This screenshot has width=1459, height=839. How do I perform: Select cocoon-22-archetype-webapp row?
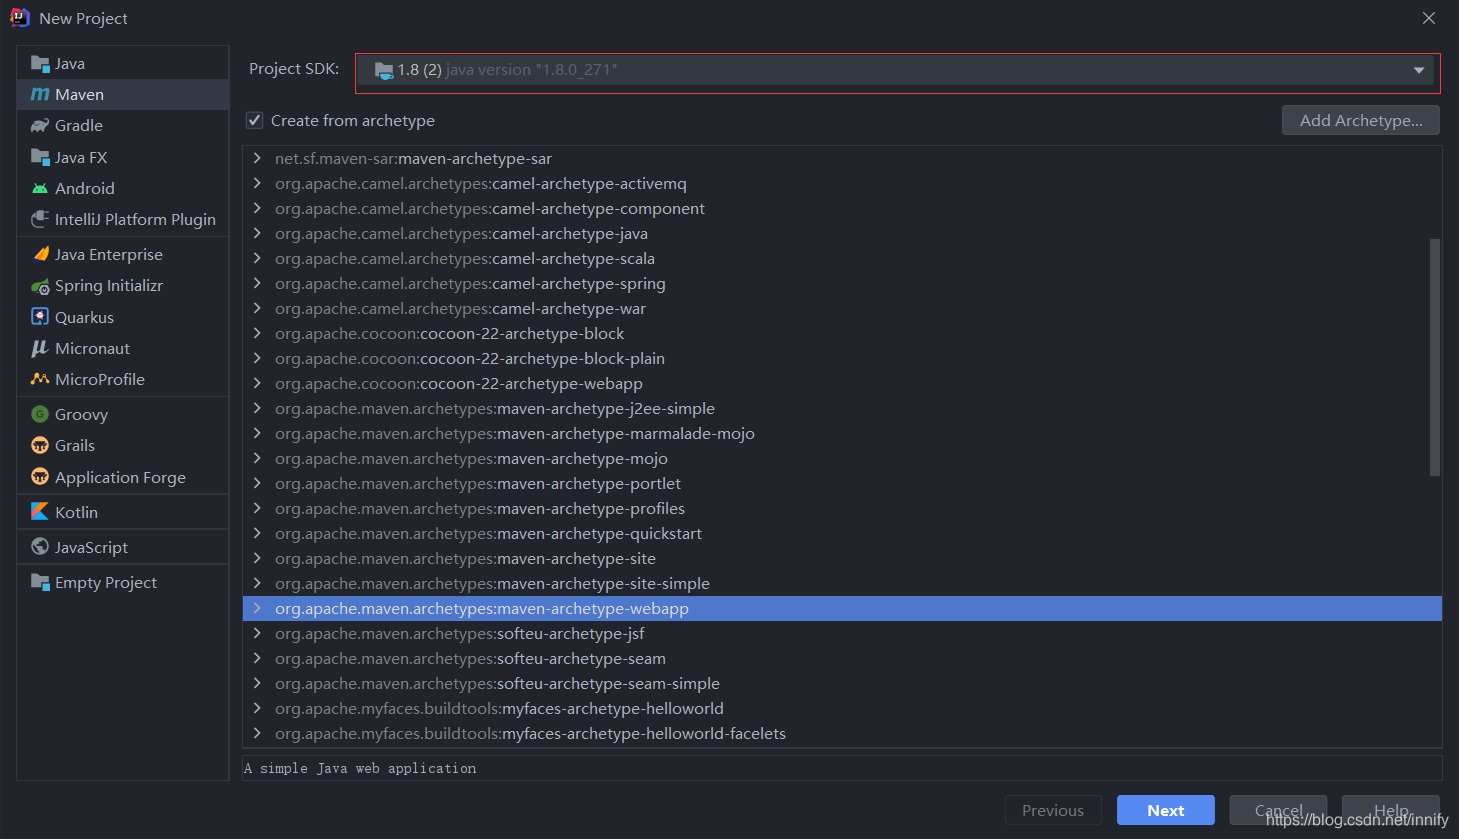coord(842,383)
